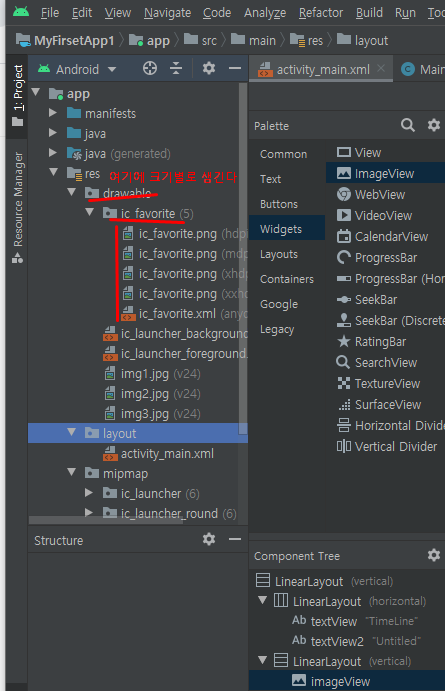Hide the Structure panel
The width and height of the screenshot is (445, 691).
235,539
